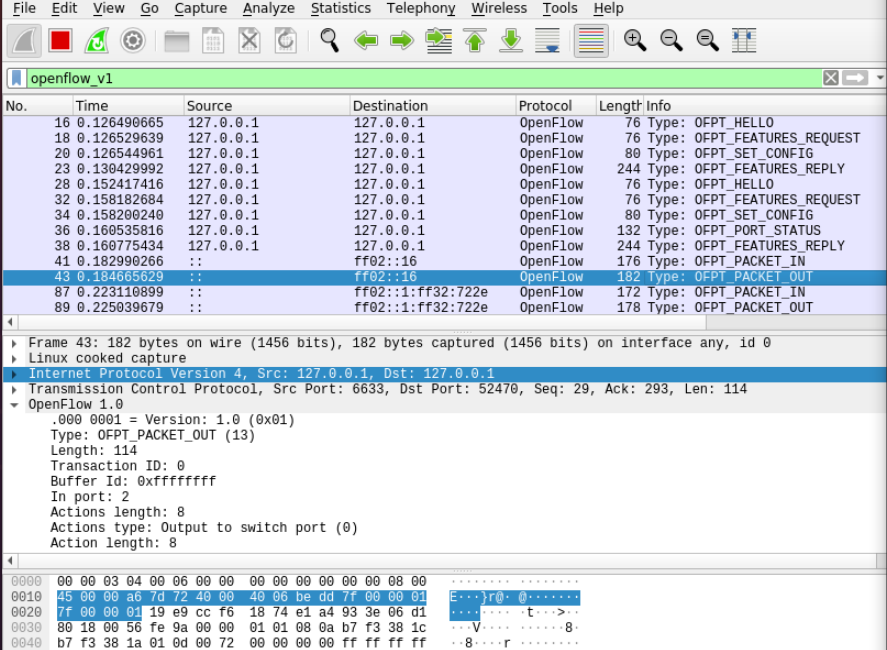Select packet 36 OFPT_PORT_STATUS row
The height and width of the screenshot is (650, 887).
pyautogui.click(x=444, y=231)
